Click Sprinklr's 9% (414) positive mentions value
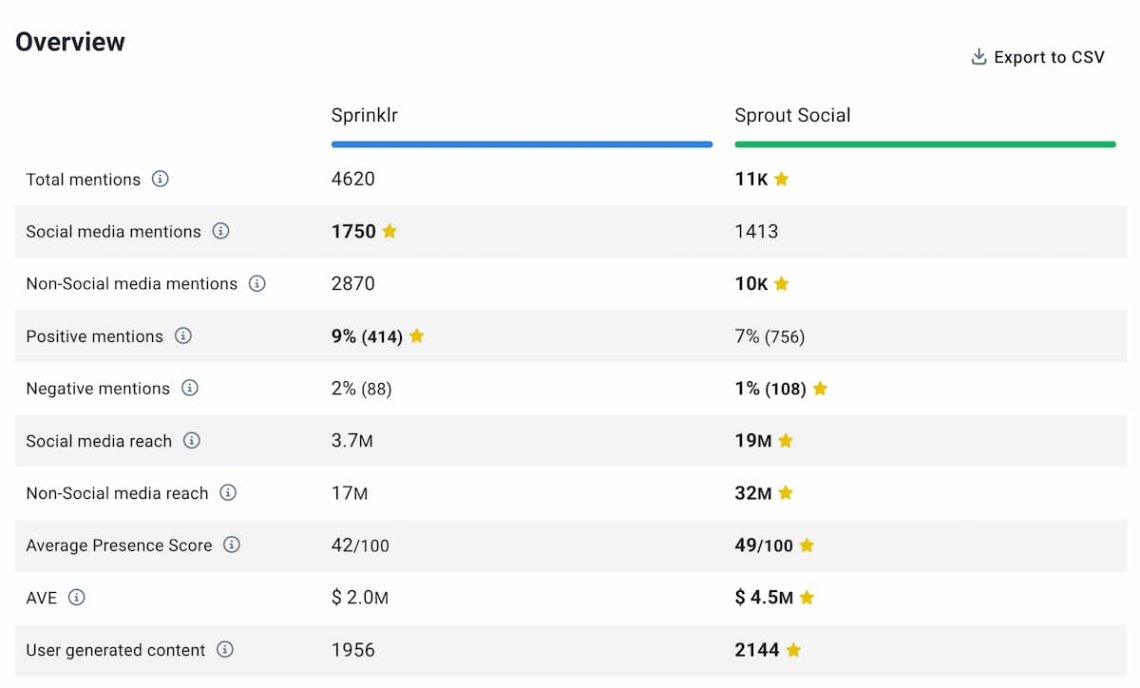Image resolution: width=1140 pixels, height=688 pixels. pyautogui.click(x=367, y=337)
